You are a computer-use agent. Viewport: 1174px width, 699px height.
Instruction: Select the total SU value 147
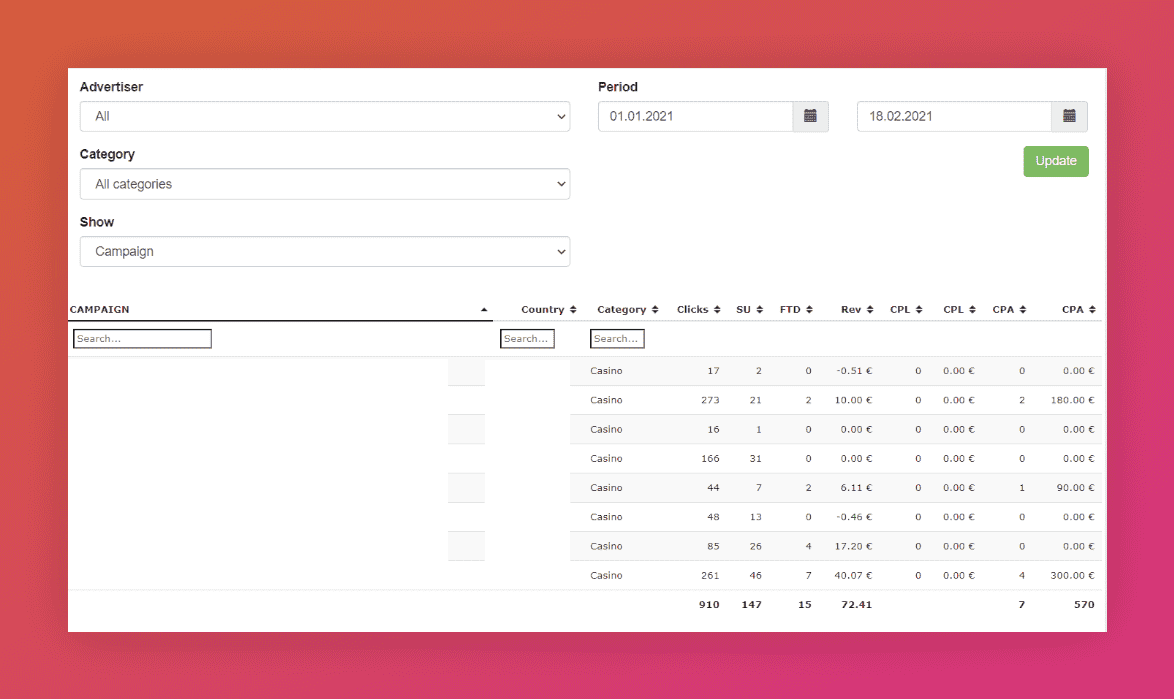tap(751, 605)
